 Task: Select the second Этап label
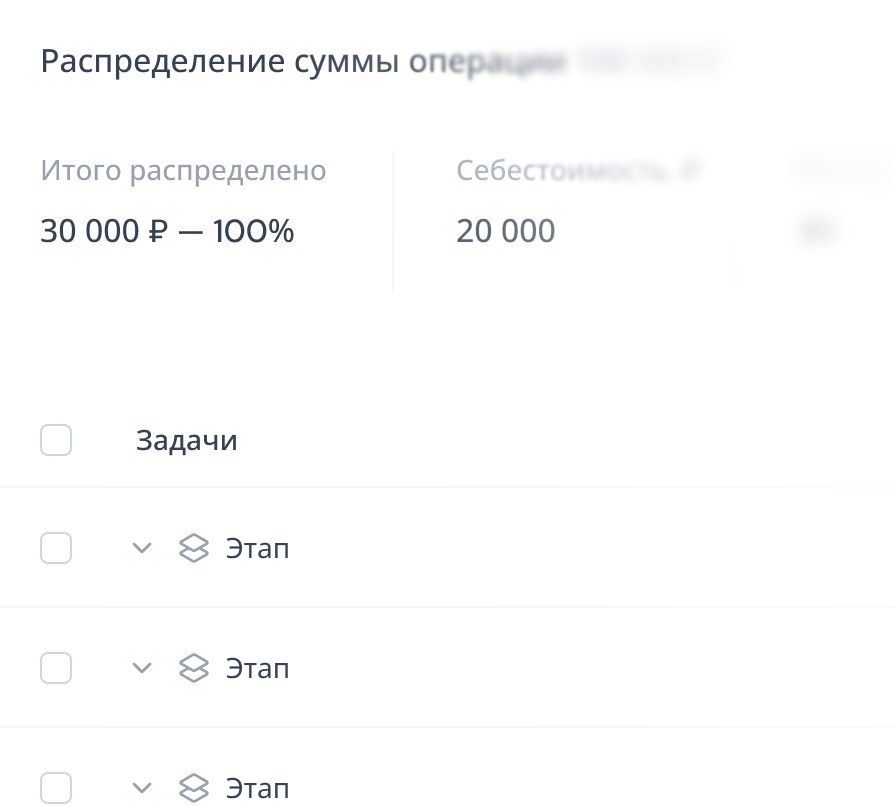click(257, 668)
